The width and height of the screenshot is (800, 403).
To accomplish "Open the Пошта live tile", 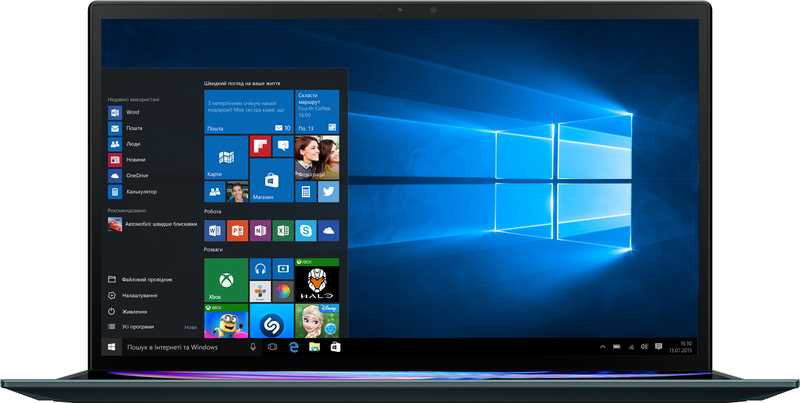I will coord(249,112).
